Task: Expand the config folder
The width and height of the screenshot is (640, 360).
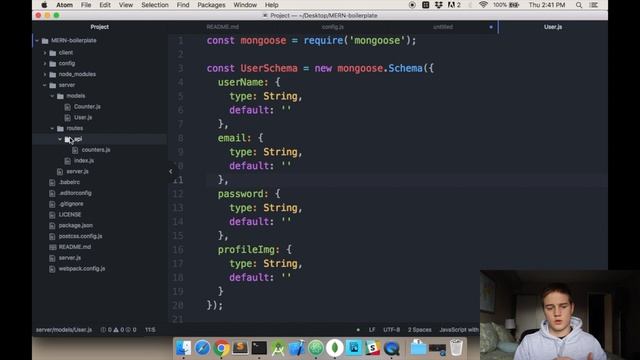Action: [45, 64]
